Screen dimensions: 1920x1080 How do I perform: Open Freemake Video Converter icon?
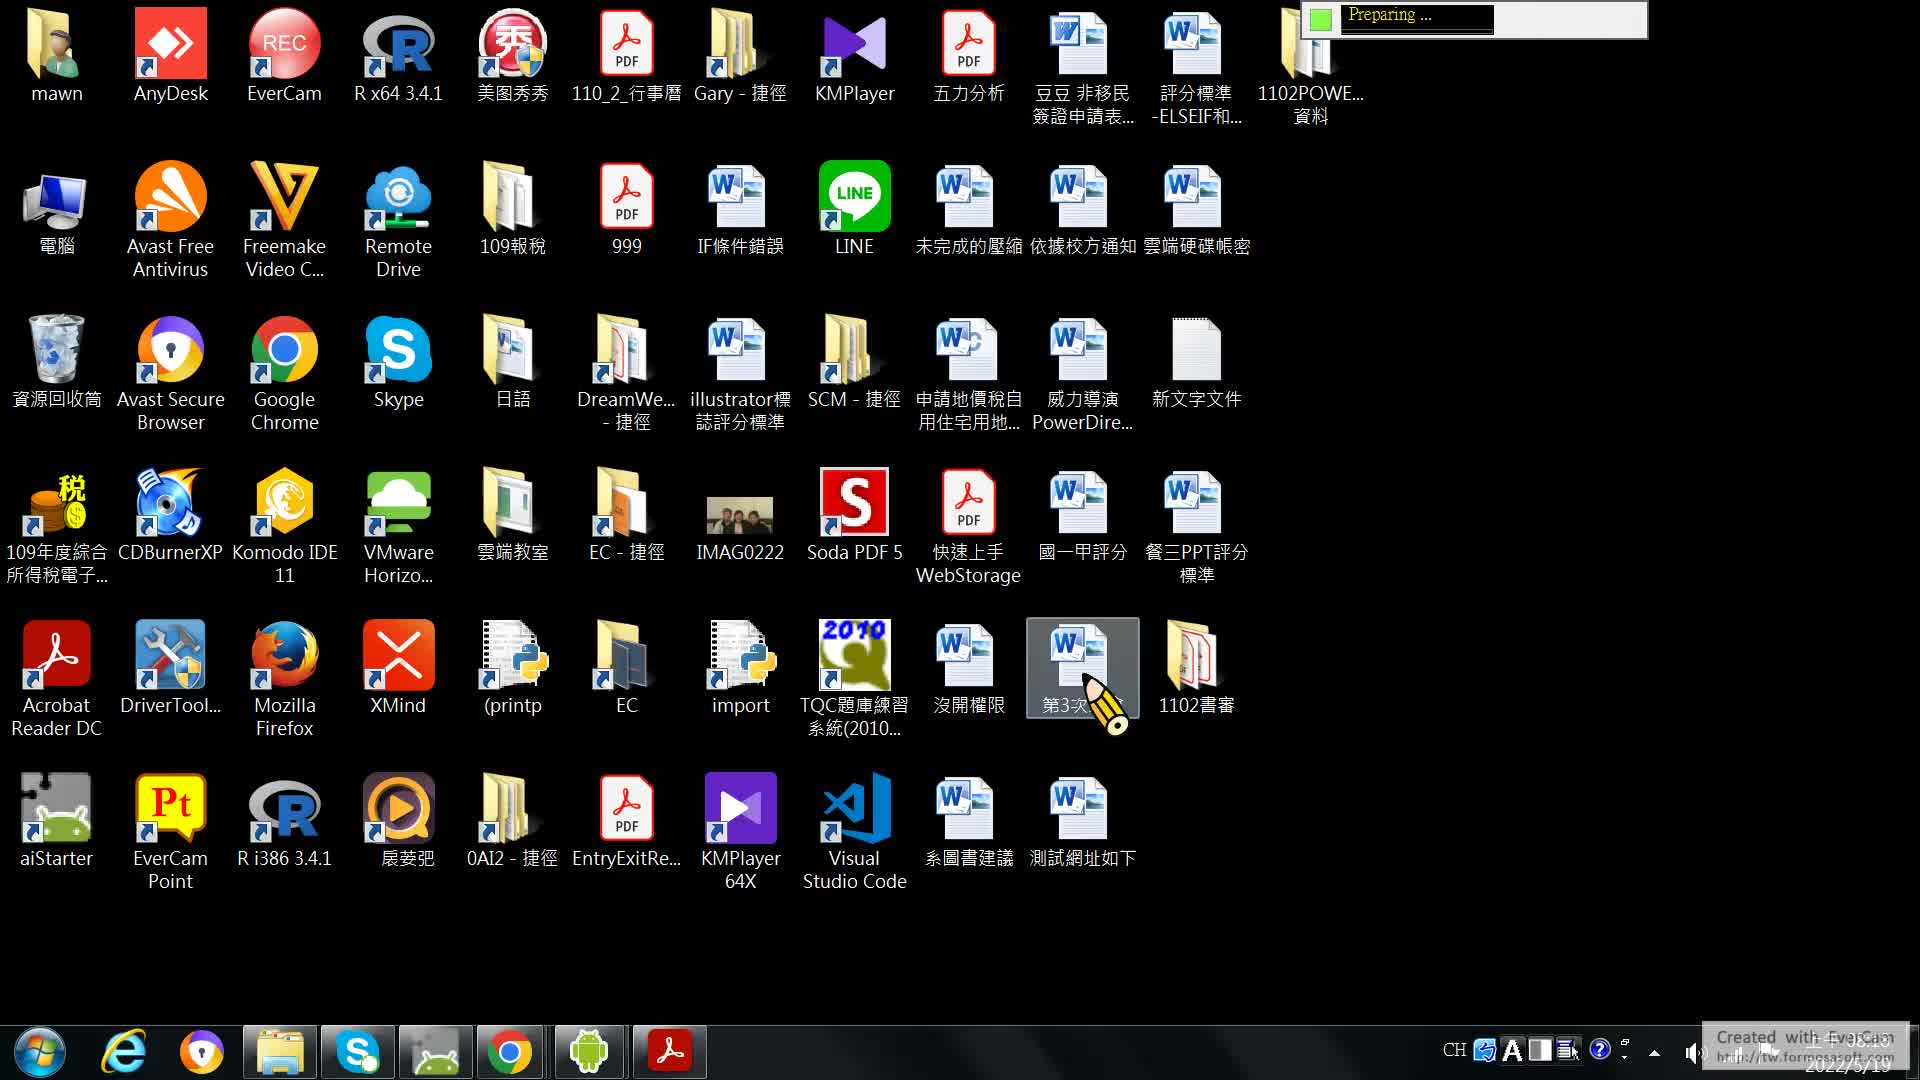[x=284, y=220]
